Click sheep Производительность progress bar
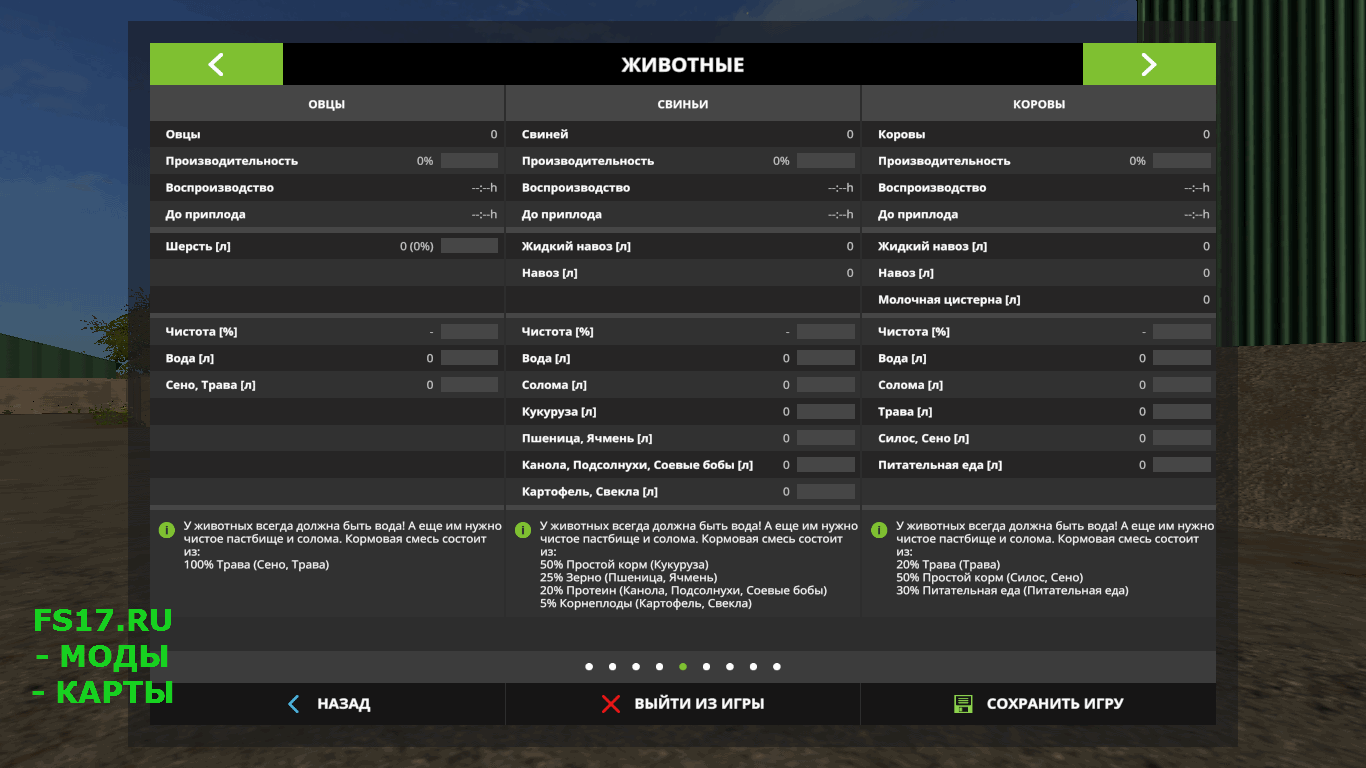 (x=469, y=161)
